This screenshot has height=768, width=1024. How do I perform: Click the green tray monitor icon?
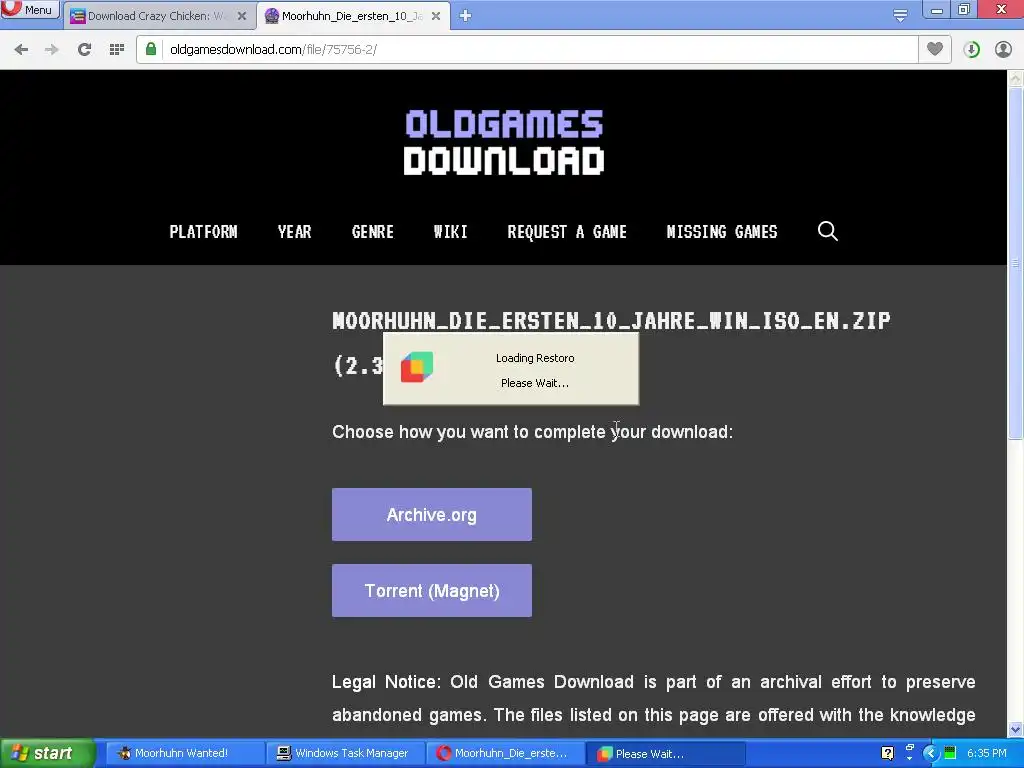coord(950,753)
